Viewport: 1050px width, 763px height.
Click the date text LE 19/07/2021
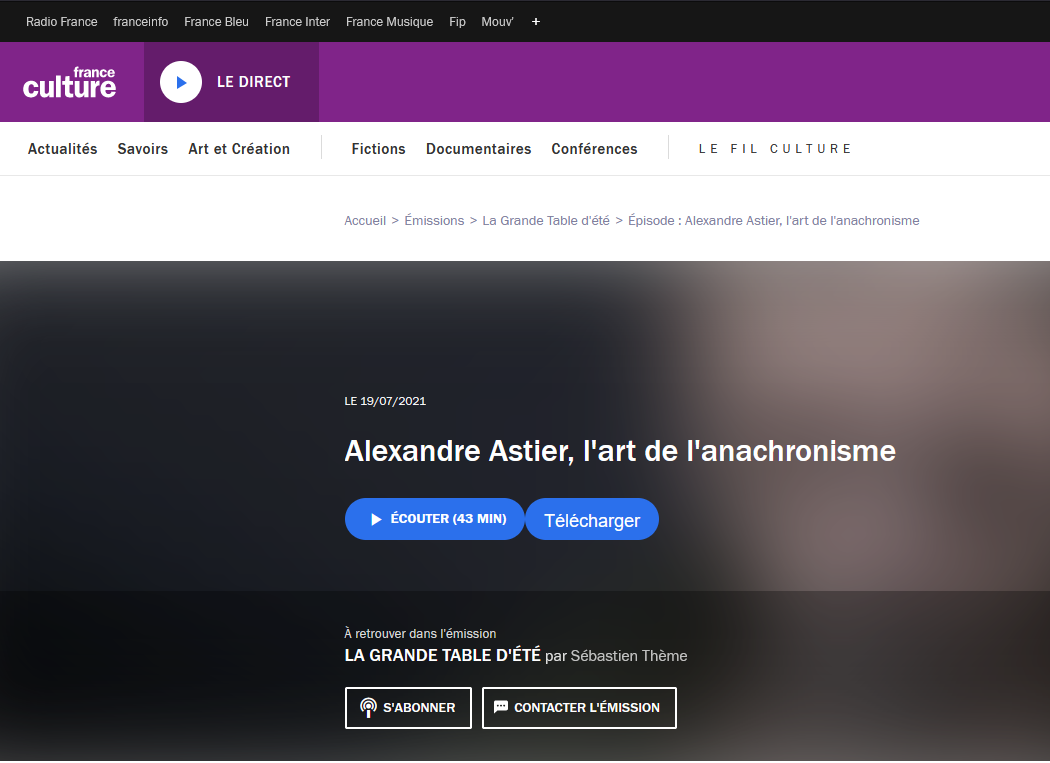(x=385, y=401)
